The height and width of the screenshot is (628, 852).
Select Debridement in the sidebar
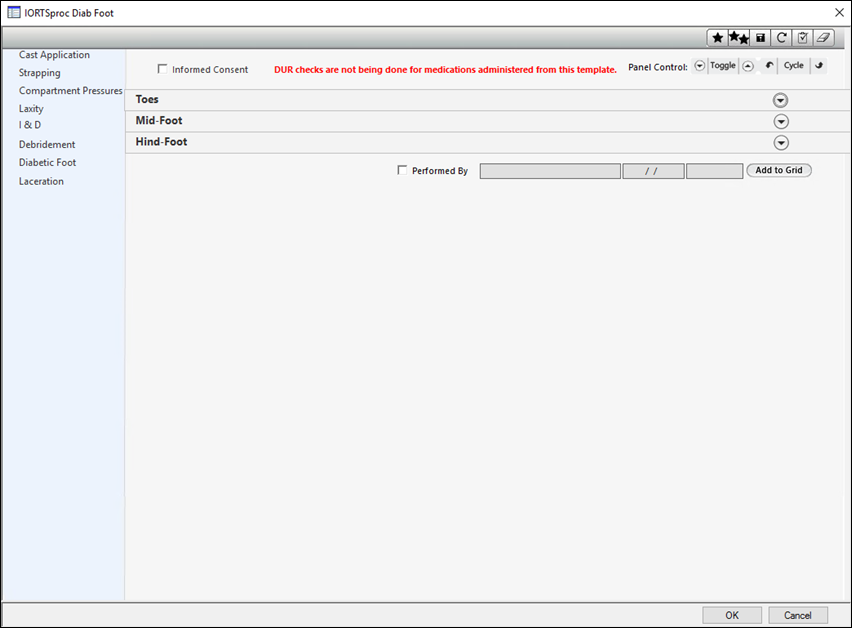pyautogui.click(x=47, y=145)
